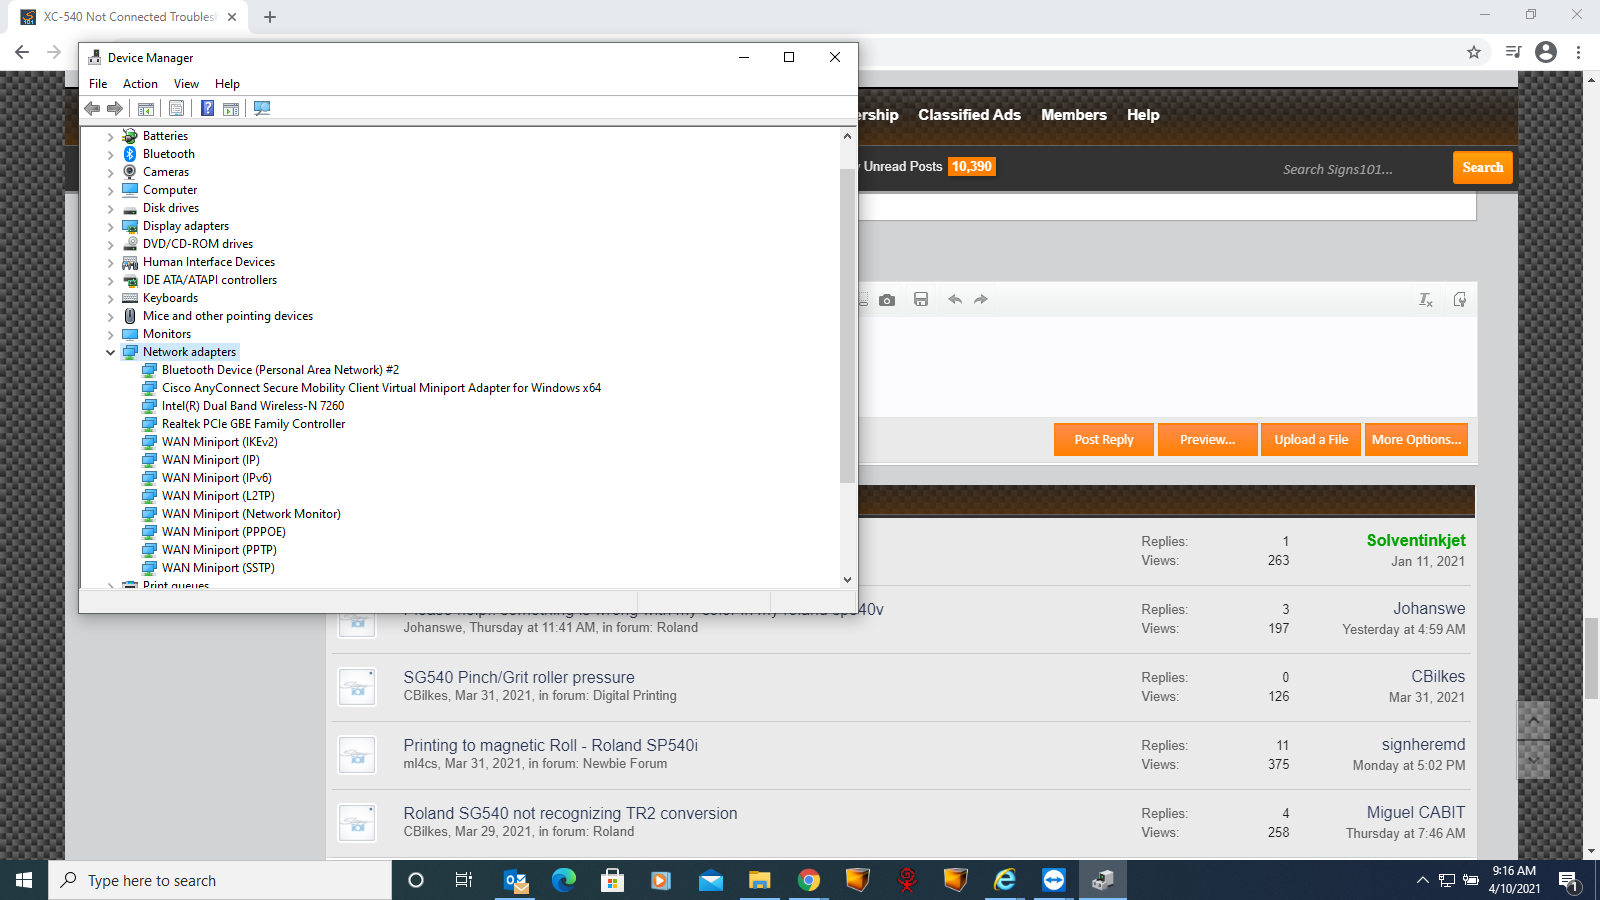Open Chrome from taskbar
This screenshot has height=900, width=1600.
[x=809, y=880]
